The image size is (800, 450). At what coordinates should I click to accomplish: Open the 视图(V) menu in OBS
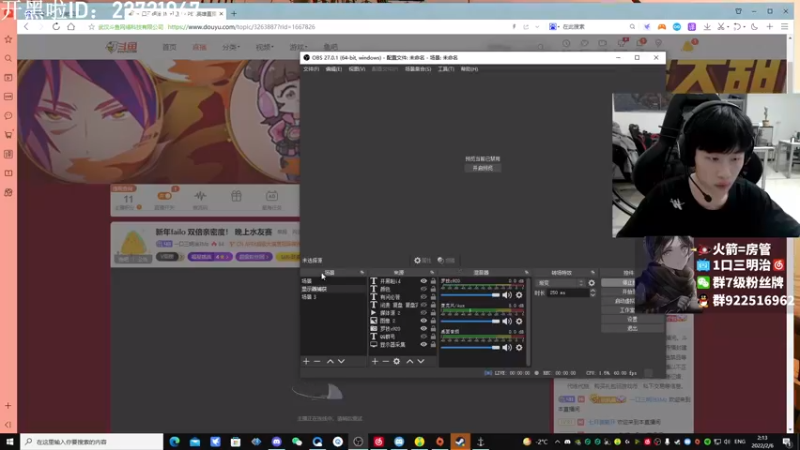tap(357, 69)
